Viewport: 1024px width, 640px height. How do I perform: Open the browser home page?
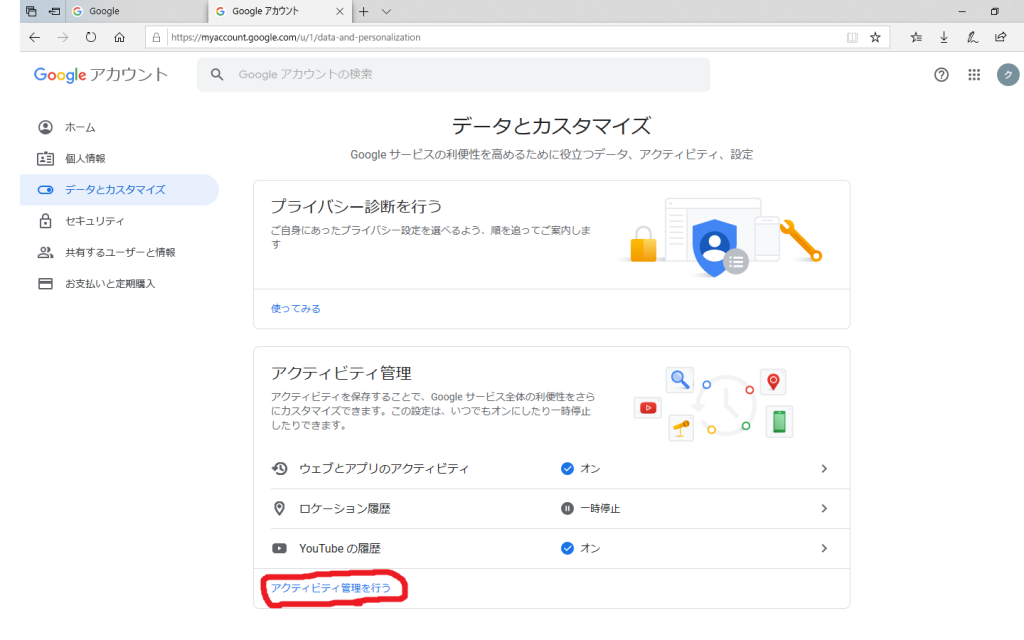point(120,37)
